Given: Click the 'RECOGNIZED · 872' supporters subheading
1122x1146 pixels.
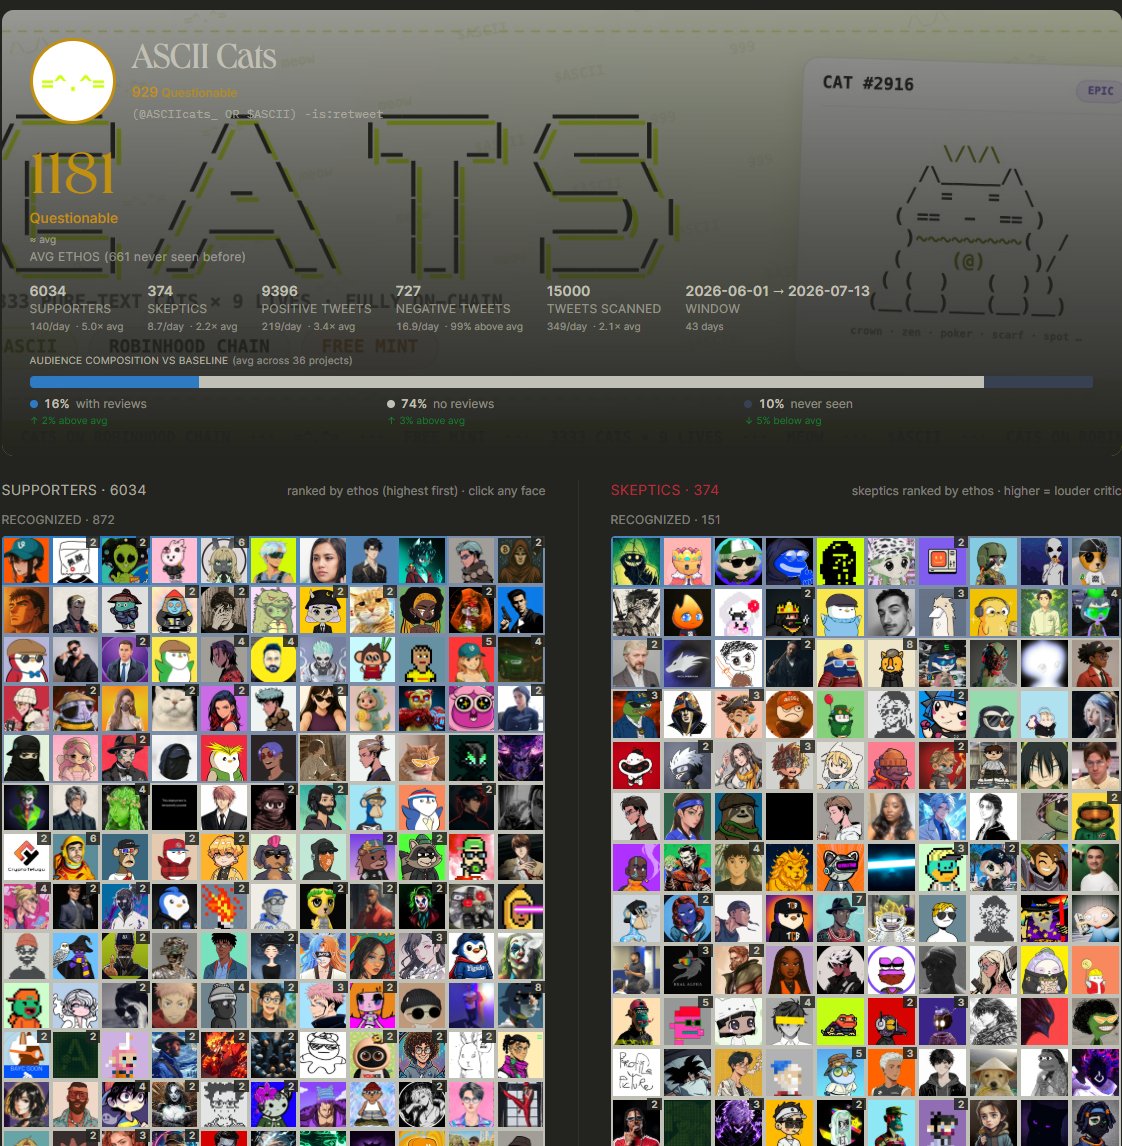Looking at the screenshot, I should 58,520.
